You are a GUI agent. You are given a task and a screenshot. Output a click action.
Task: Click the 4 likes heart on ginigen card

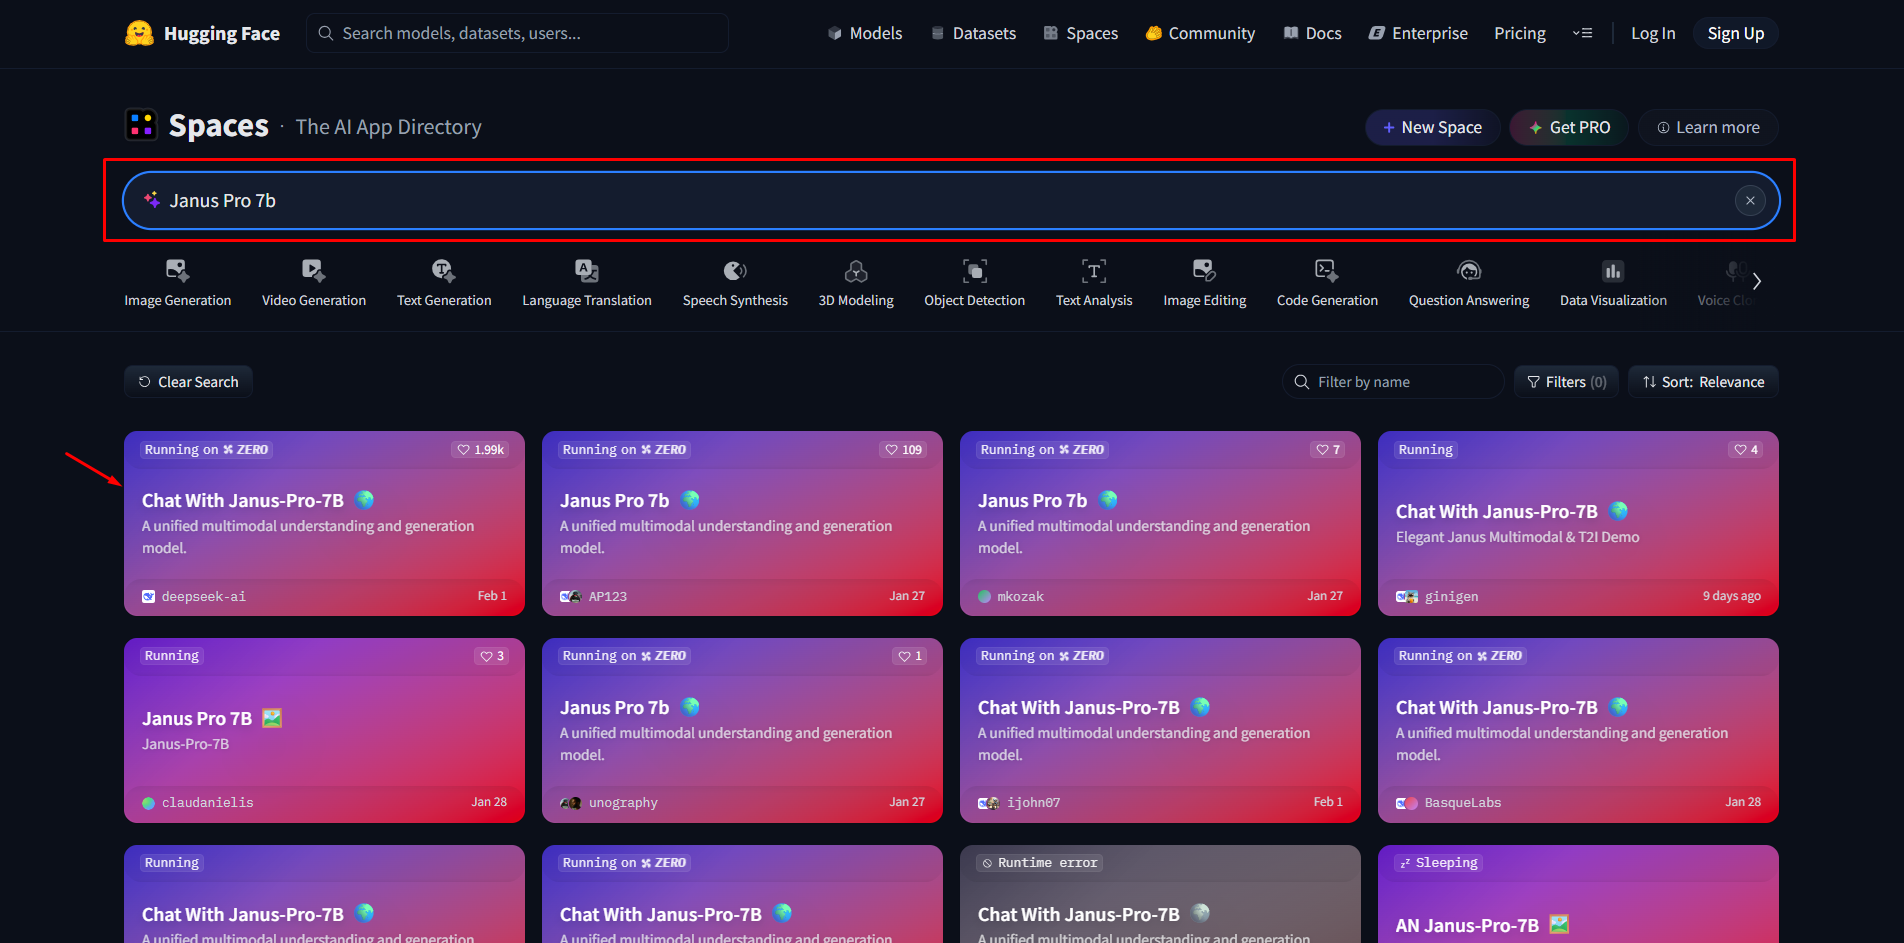[x=1740, y=450]
